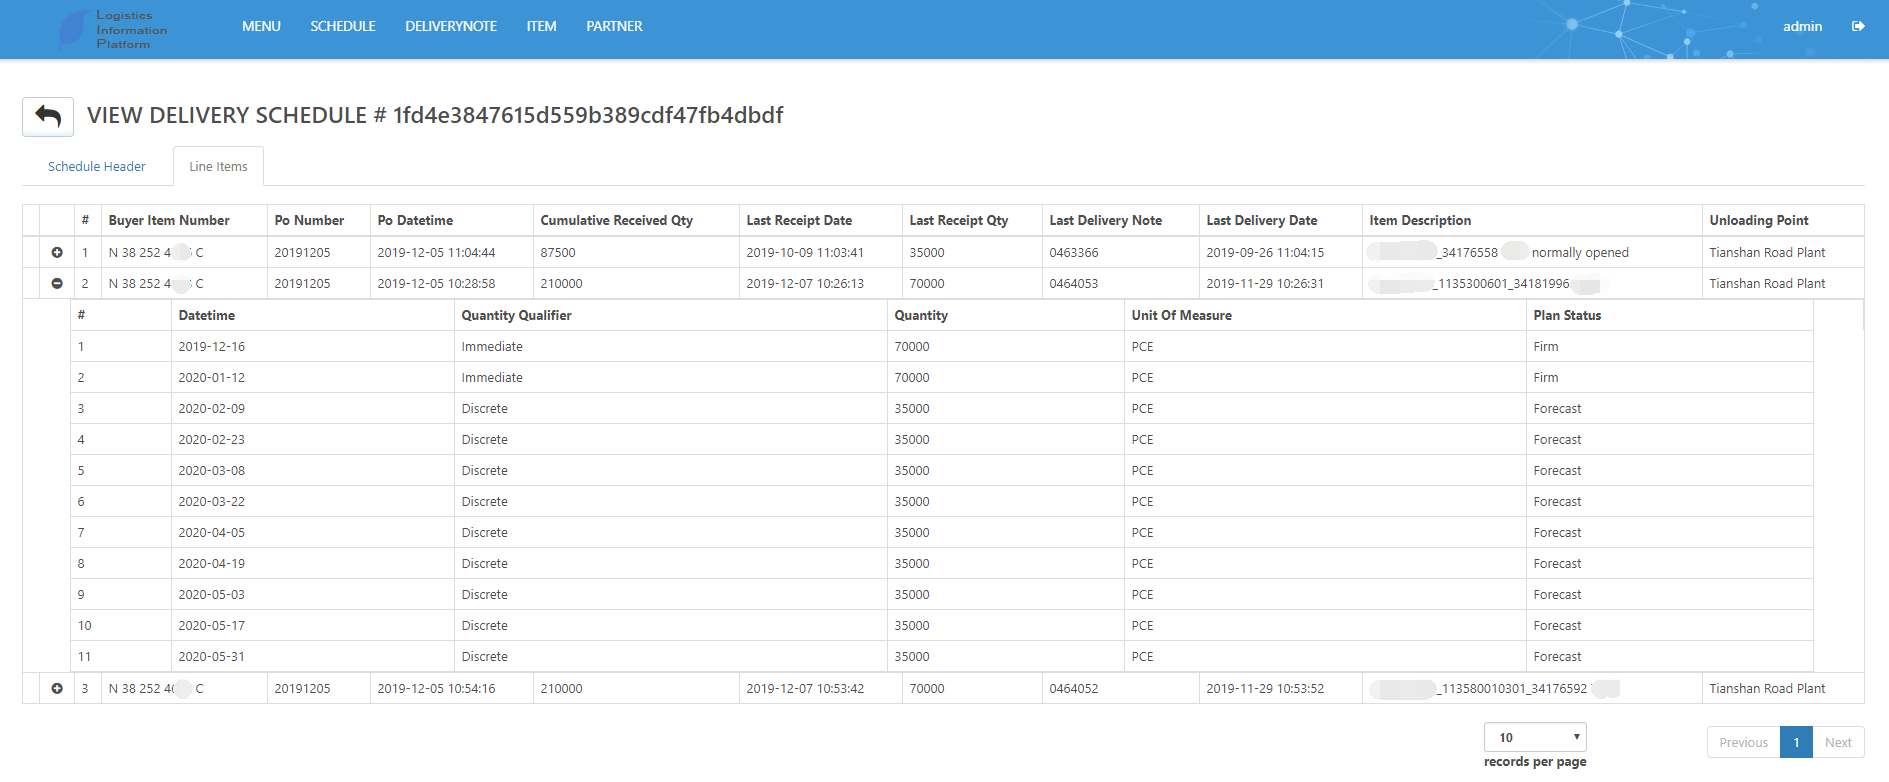Click the logout icon next to admin
1889x782 pixels.
coord(1858,26)
